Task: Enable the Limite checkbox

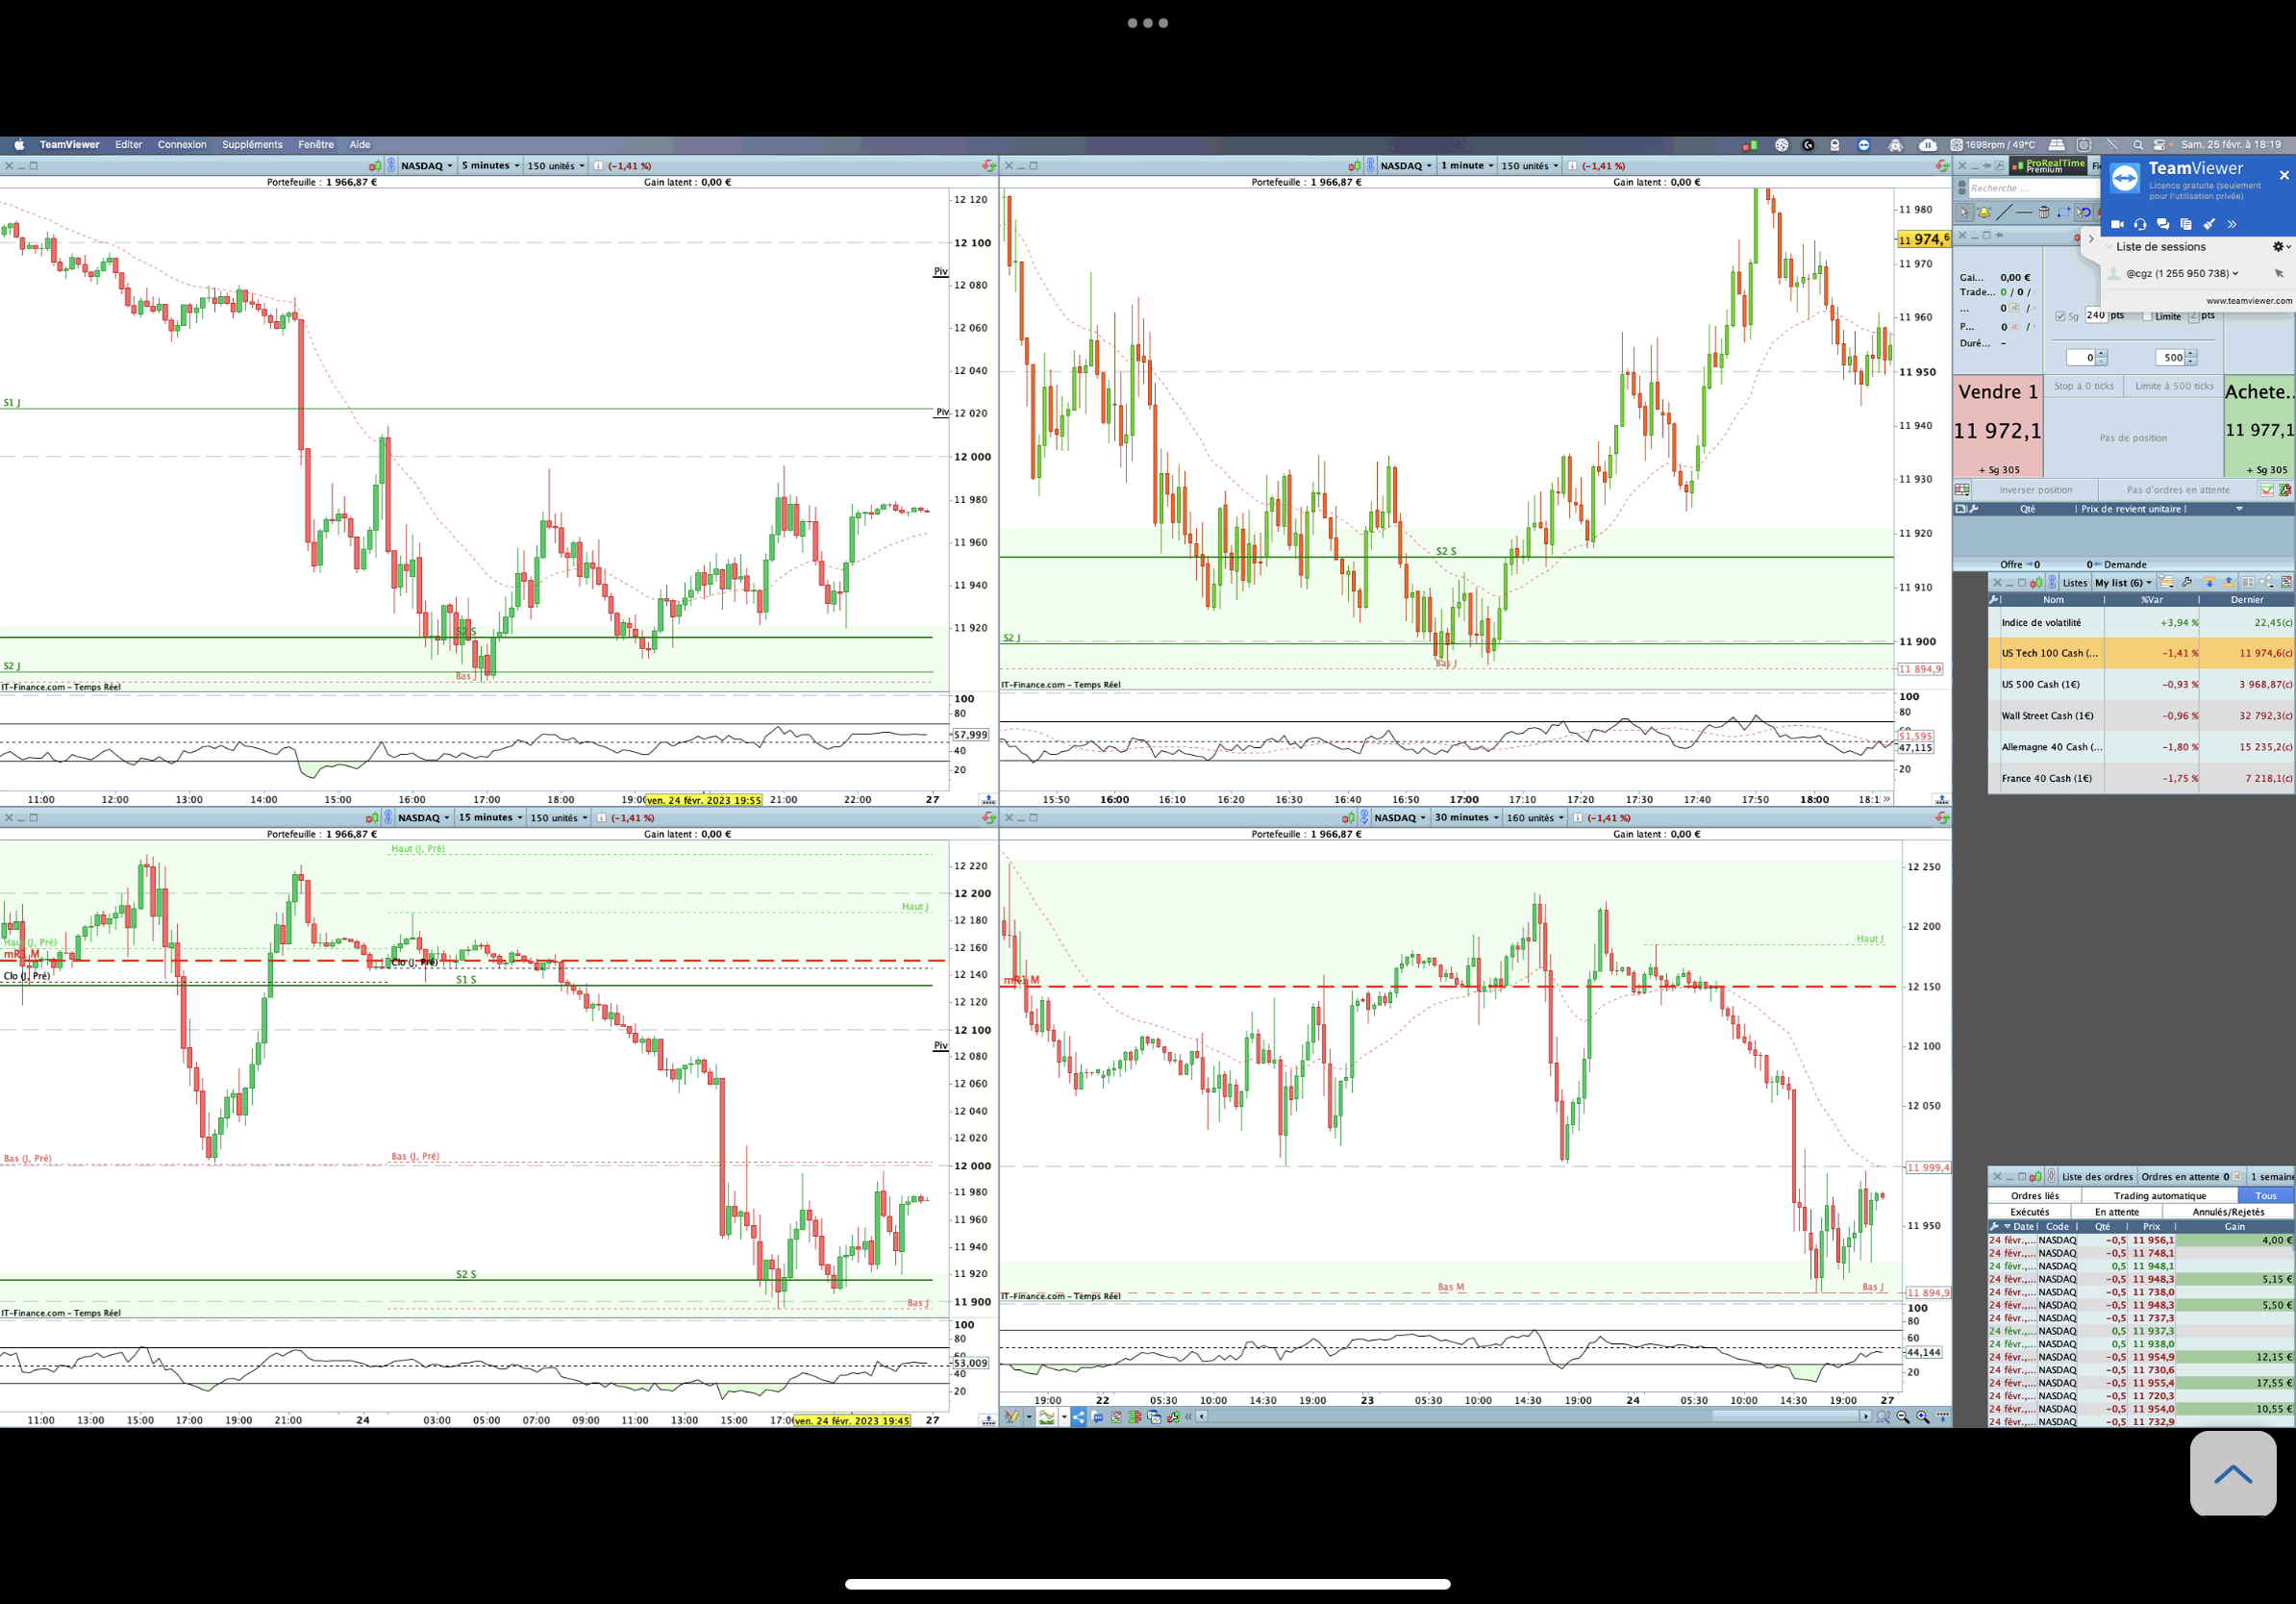Action: click(x=2147, y=316)
